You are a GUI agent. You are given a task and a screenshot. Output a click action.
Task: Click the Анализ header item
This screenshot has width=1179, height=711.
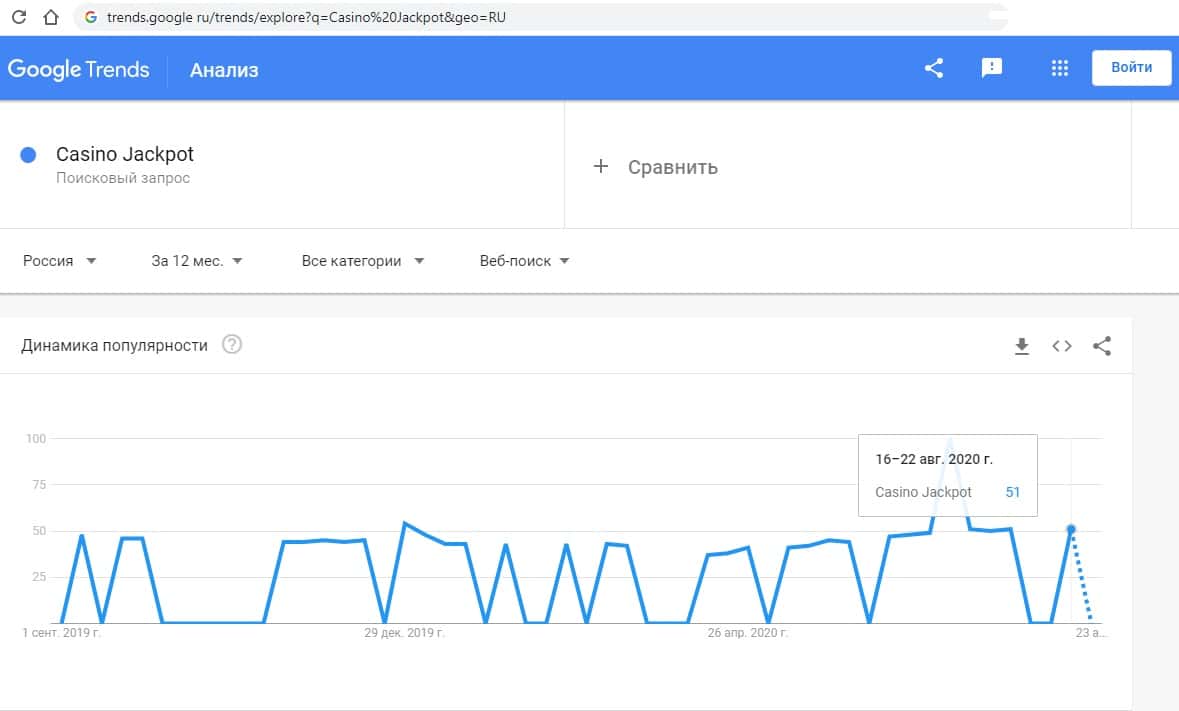coord(225,70)
